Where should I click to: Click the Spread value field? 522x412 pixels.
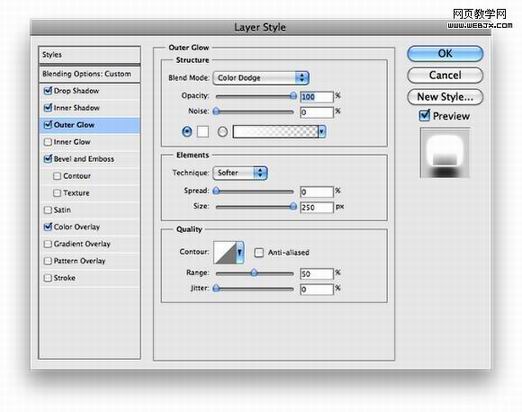coord(317,192)
